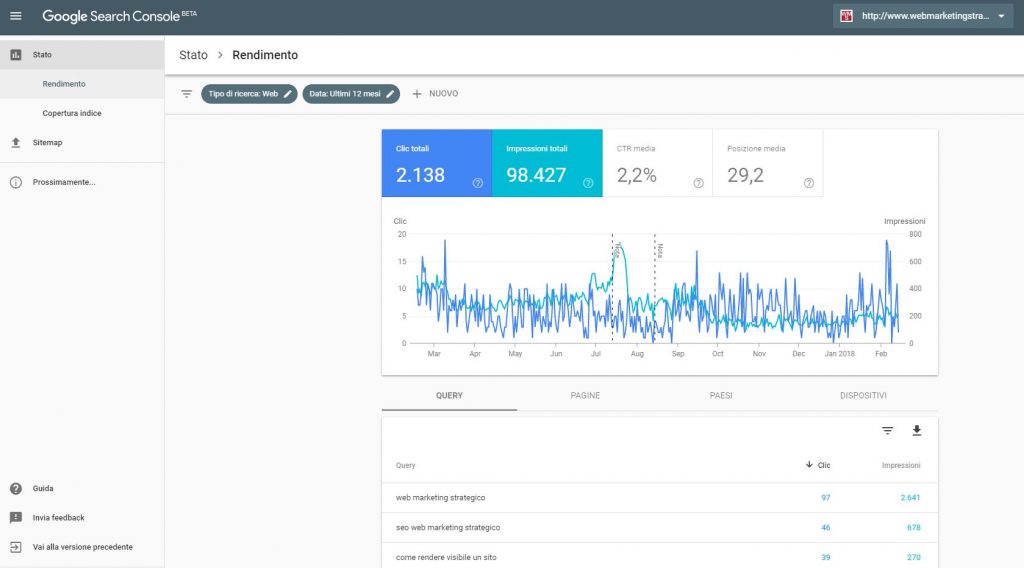Enable the CTR media metric card

(656, 163)
